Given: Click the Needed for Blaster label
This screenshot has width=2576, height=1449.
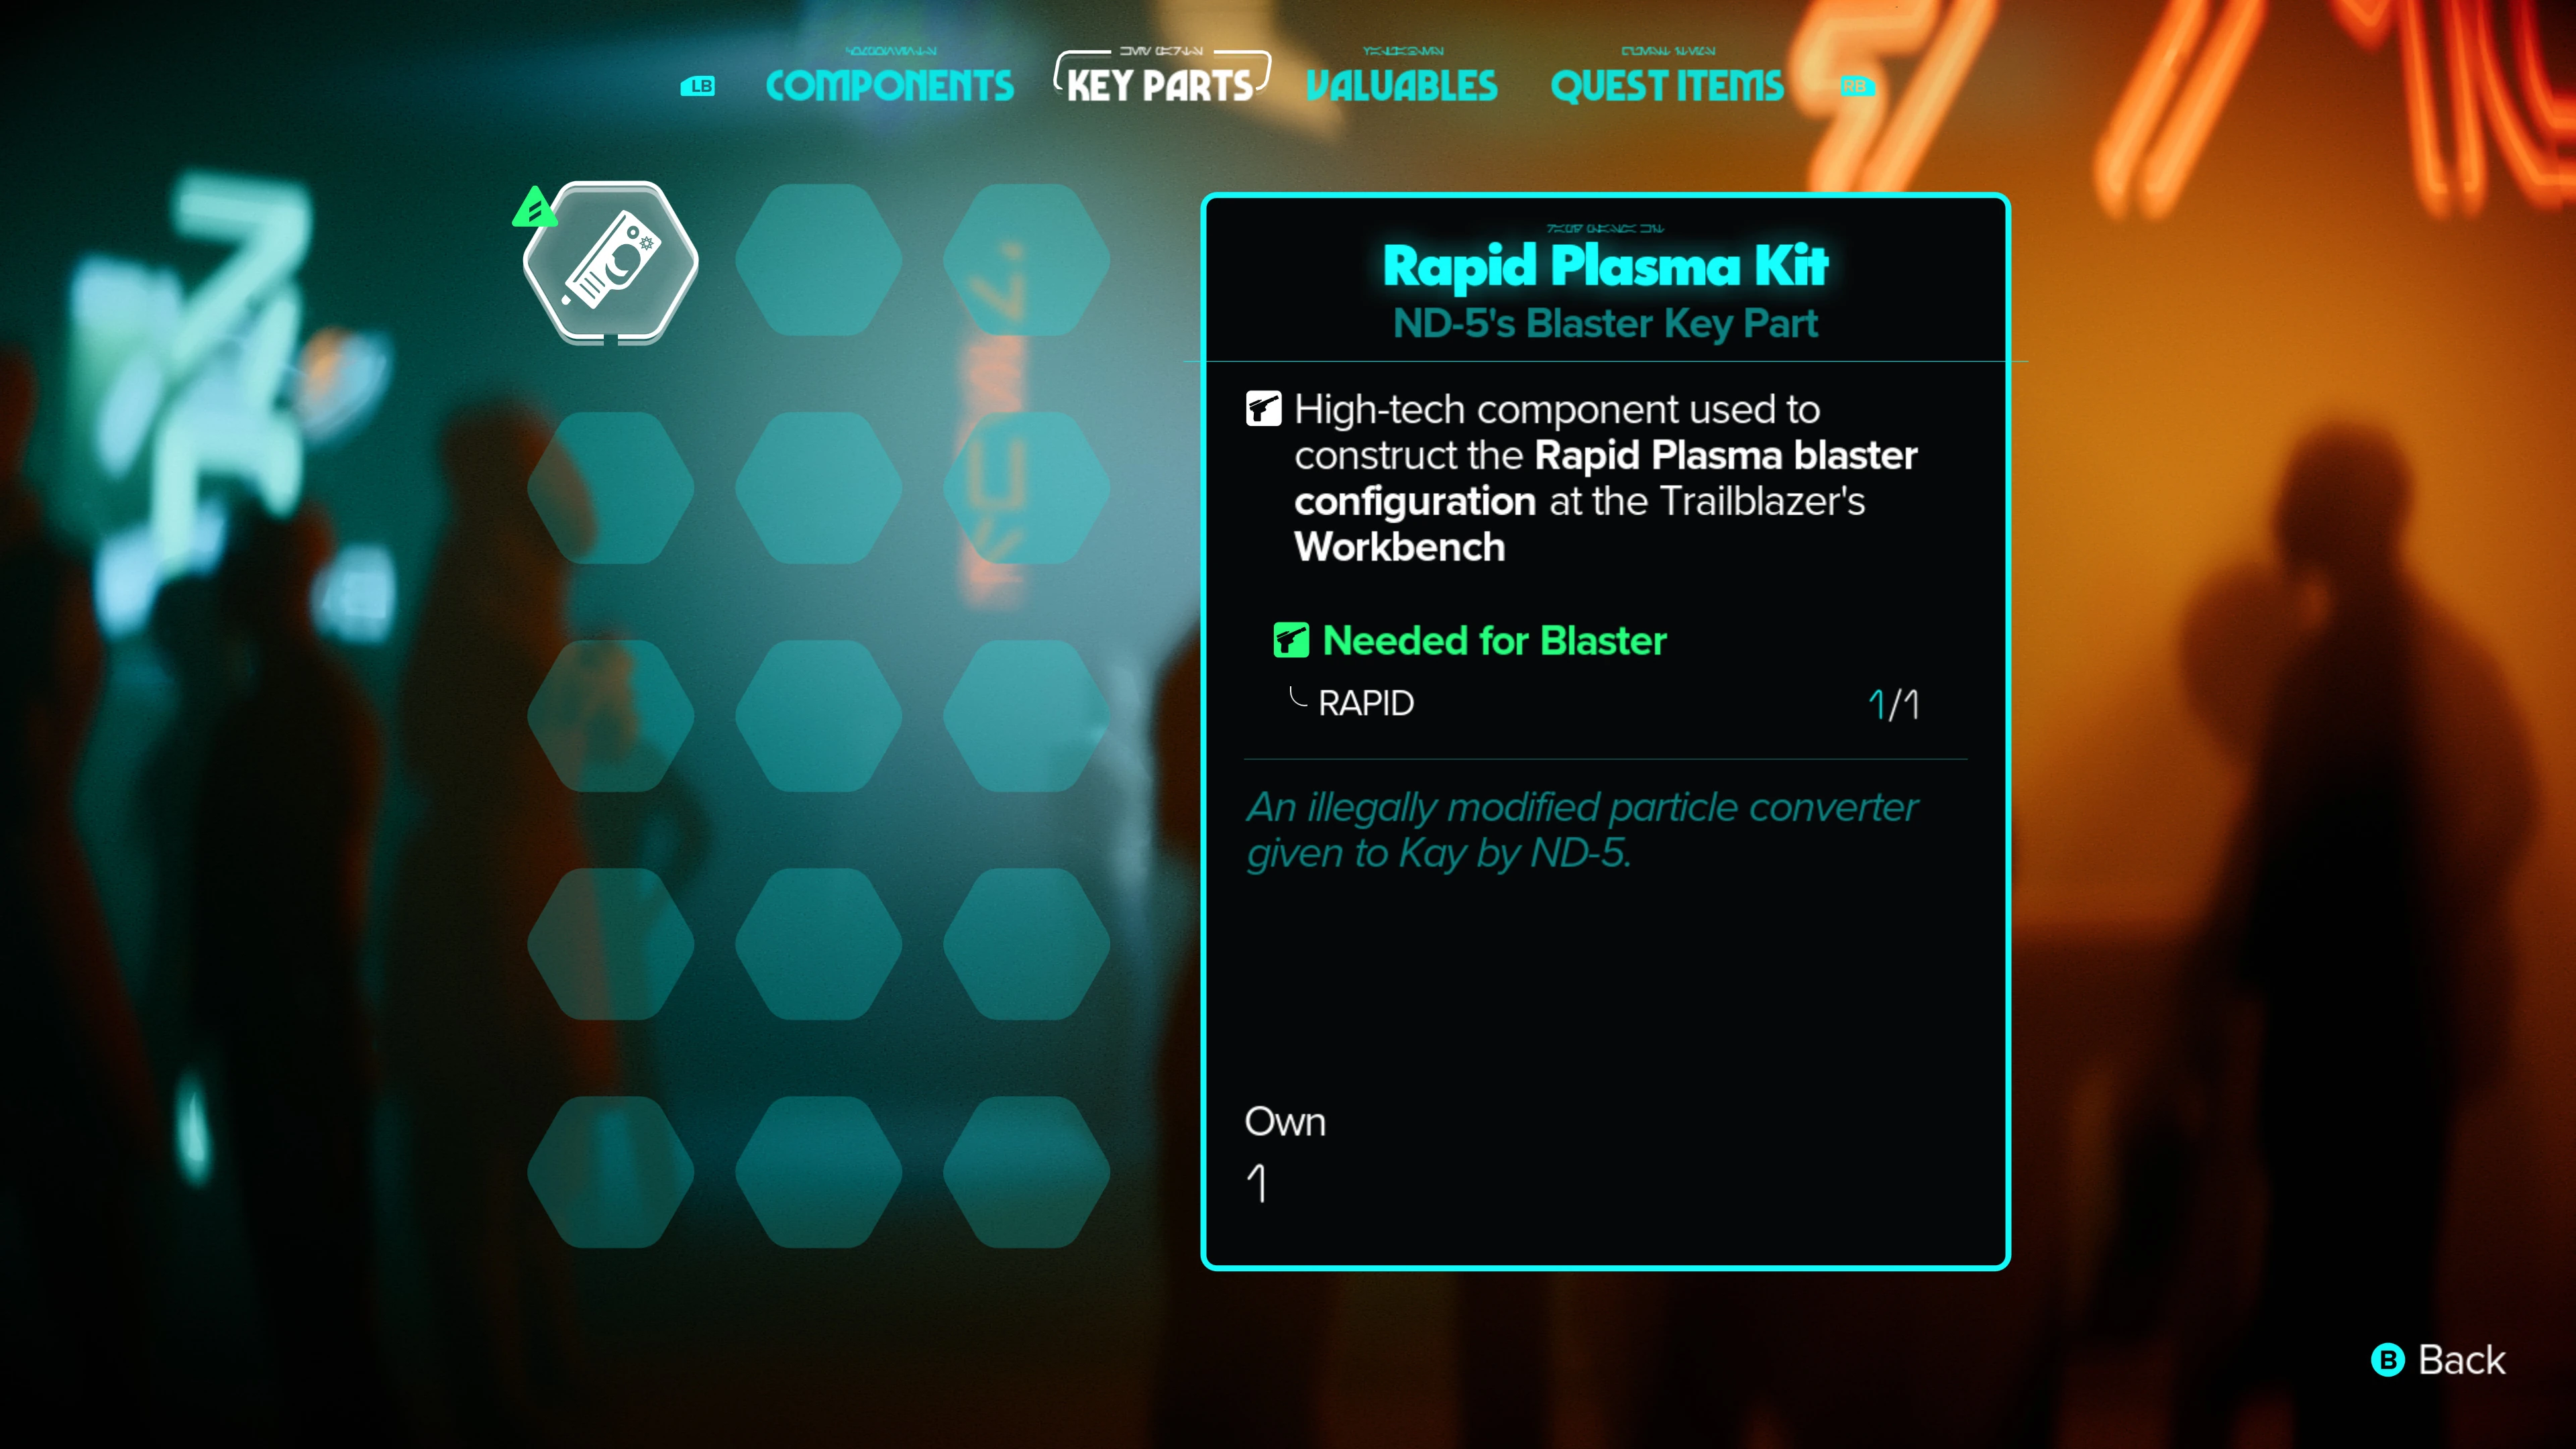Looking at the screenshot, I should pyautogui.click(x=1494, y=641).
